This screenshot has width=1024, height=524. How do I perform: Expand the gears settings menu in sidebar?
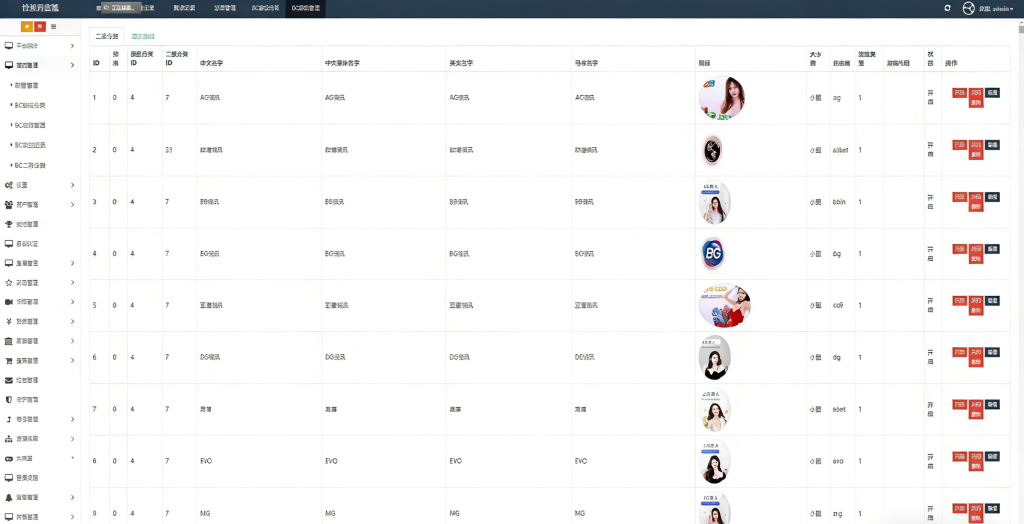pyautogui.click(x=40, y=185)
